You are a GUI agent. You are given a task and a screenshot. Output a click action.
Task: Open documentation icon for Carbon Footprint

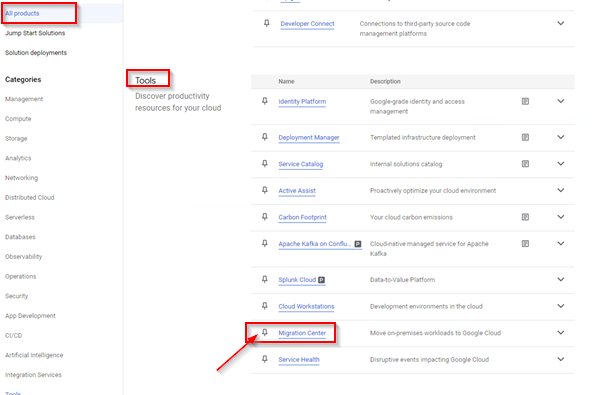pos(525,217)
